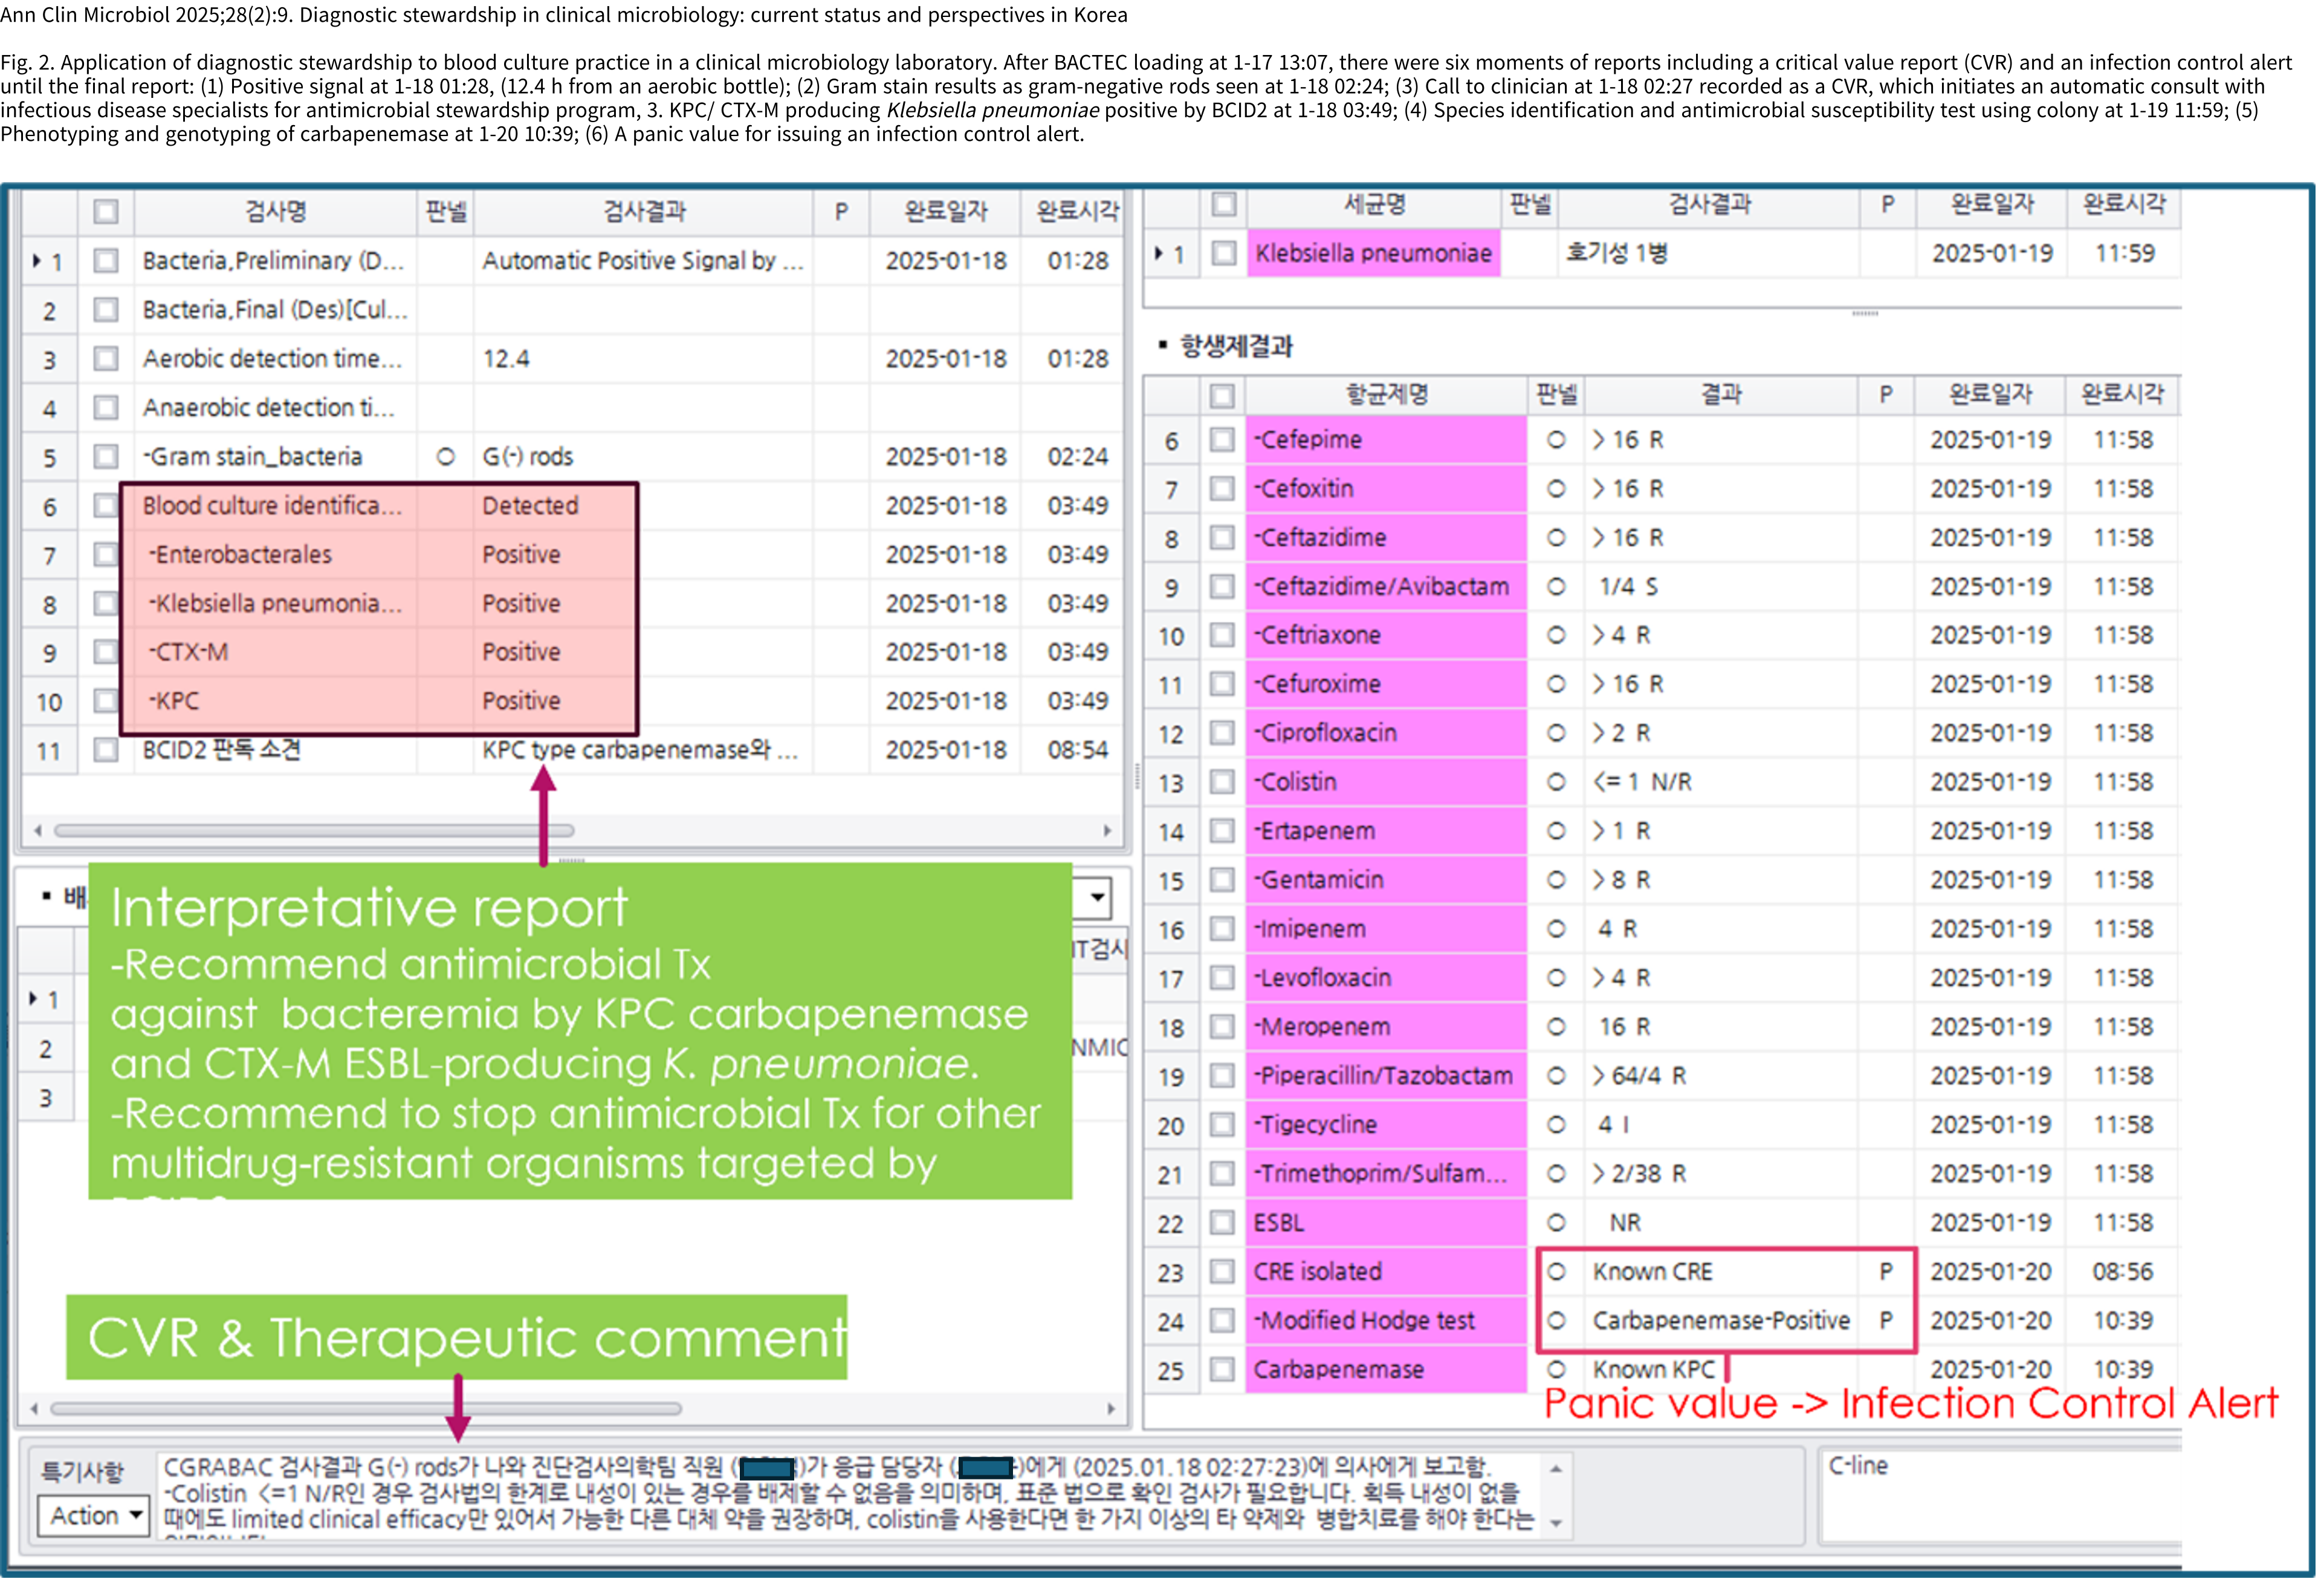Click Levofloxacin antibiotic cell
This screenshot has height=1578, width=2324.
(x=1386, y=977)
